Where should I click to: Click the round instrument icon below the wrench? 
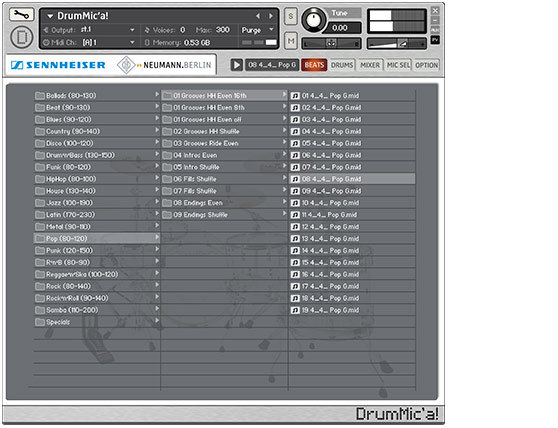click(22, 37)
